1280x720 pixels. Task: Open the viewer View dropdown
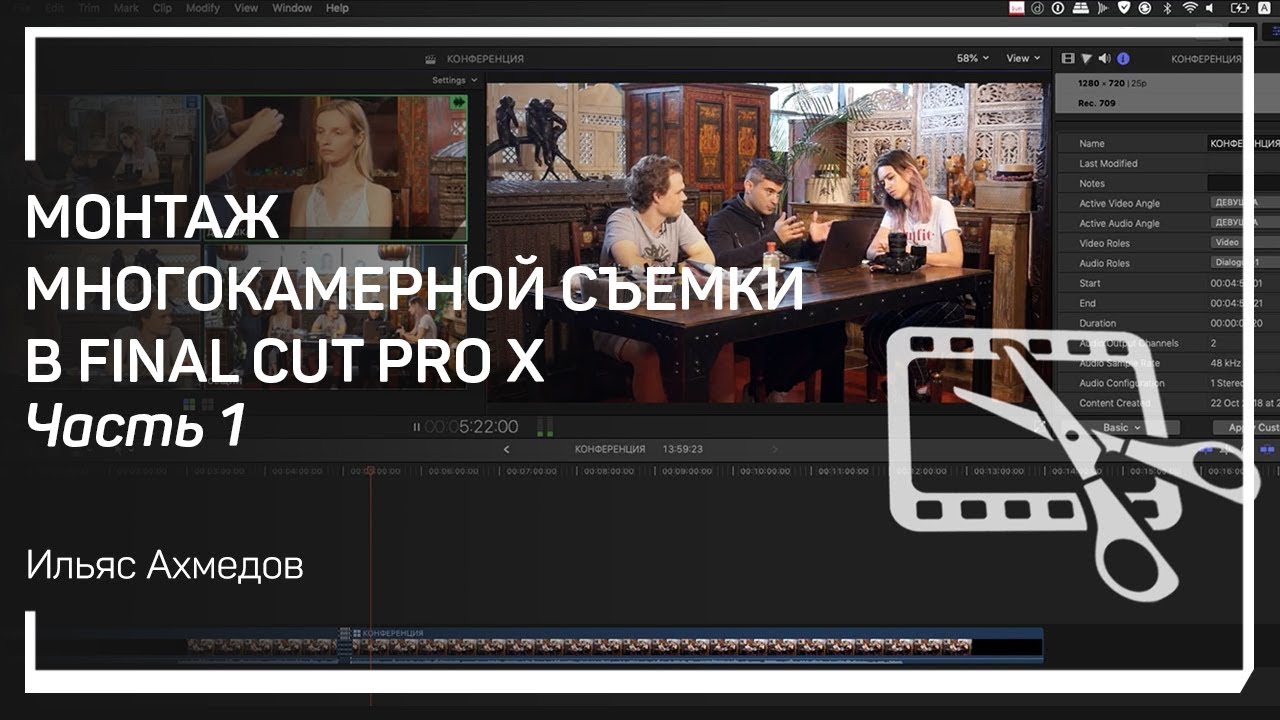pos(1023,59)
